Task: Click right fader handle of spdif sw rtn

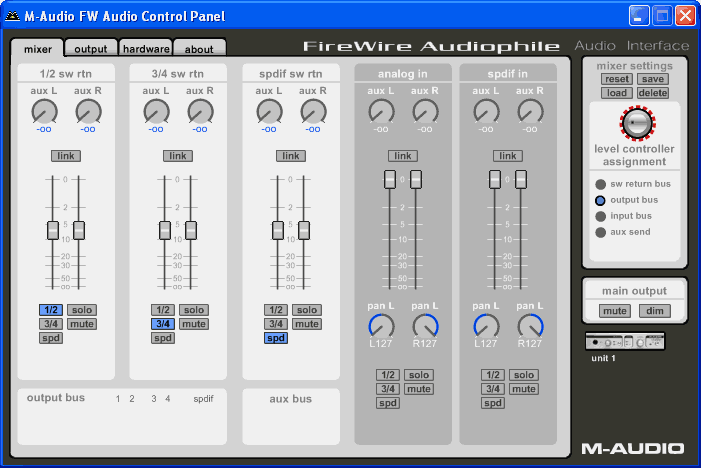Action: (304, 230)
